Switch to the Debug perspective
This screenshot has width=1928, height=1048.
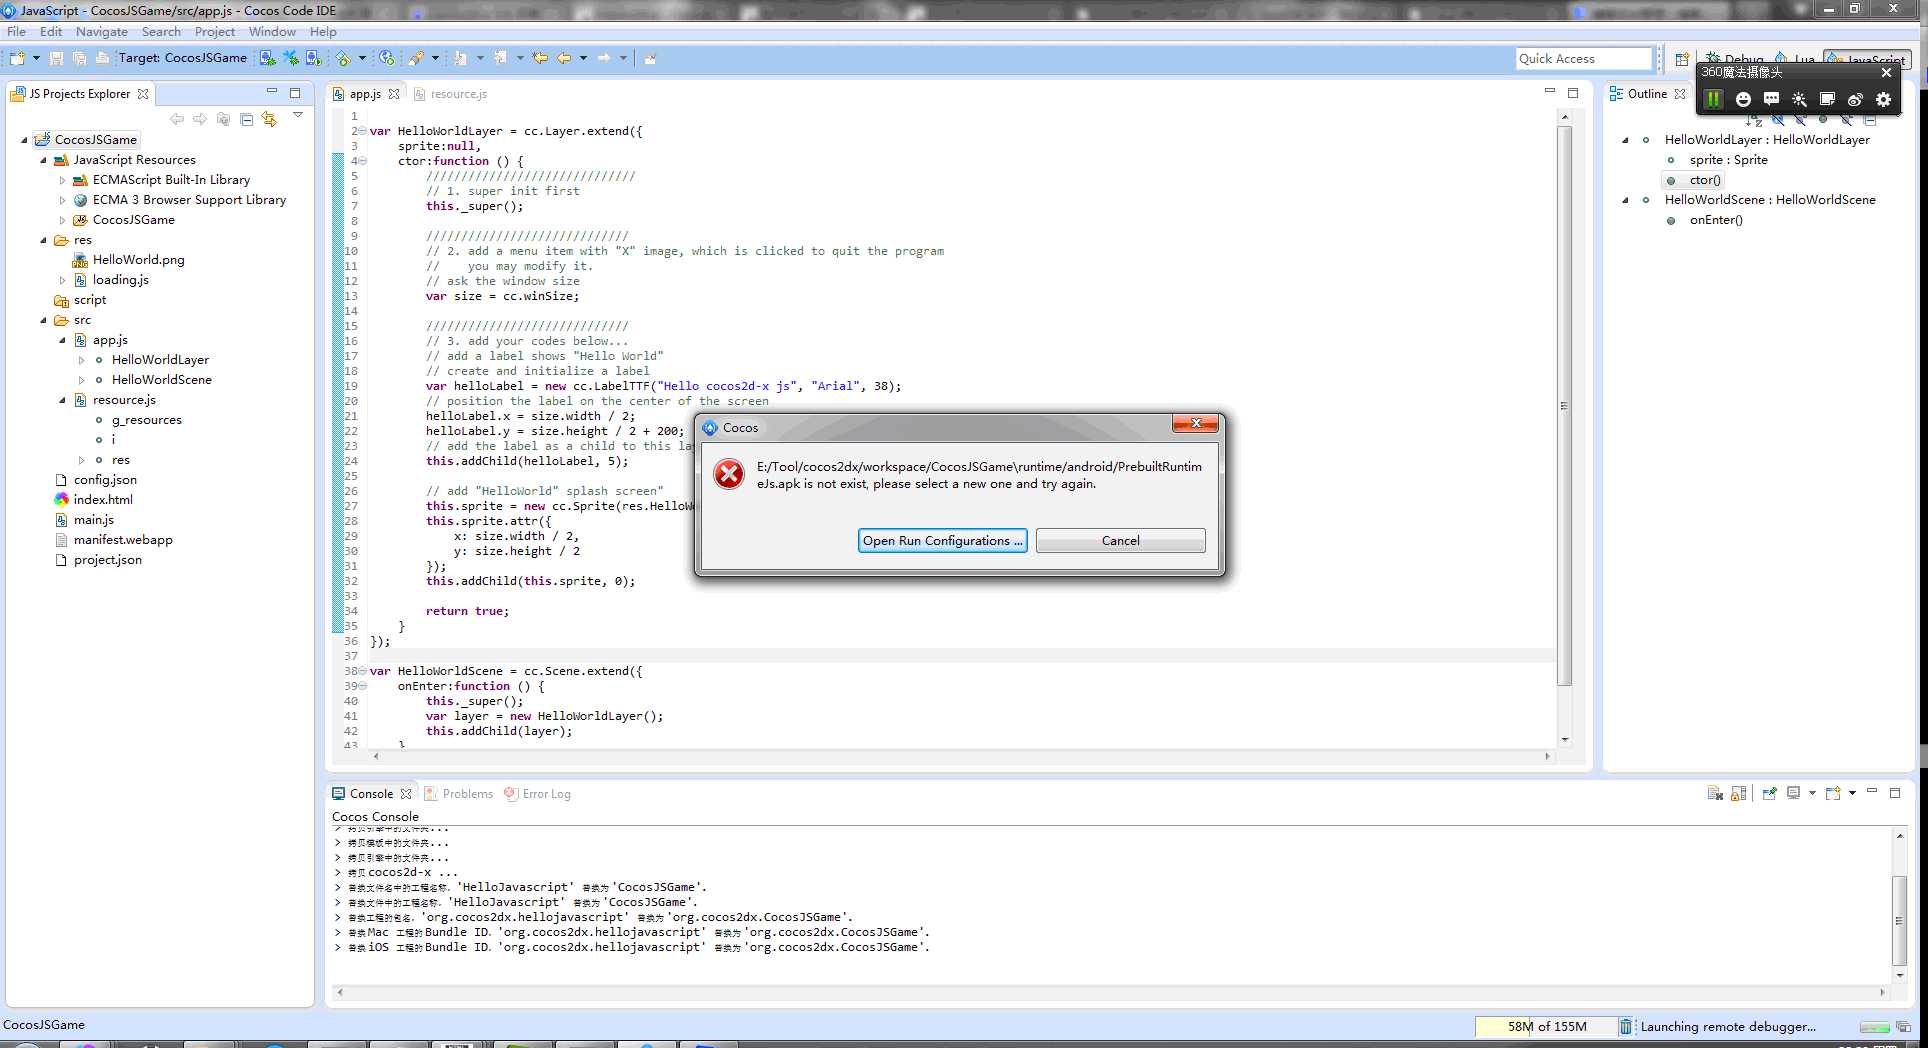coord(1735,59)
